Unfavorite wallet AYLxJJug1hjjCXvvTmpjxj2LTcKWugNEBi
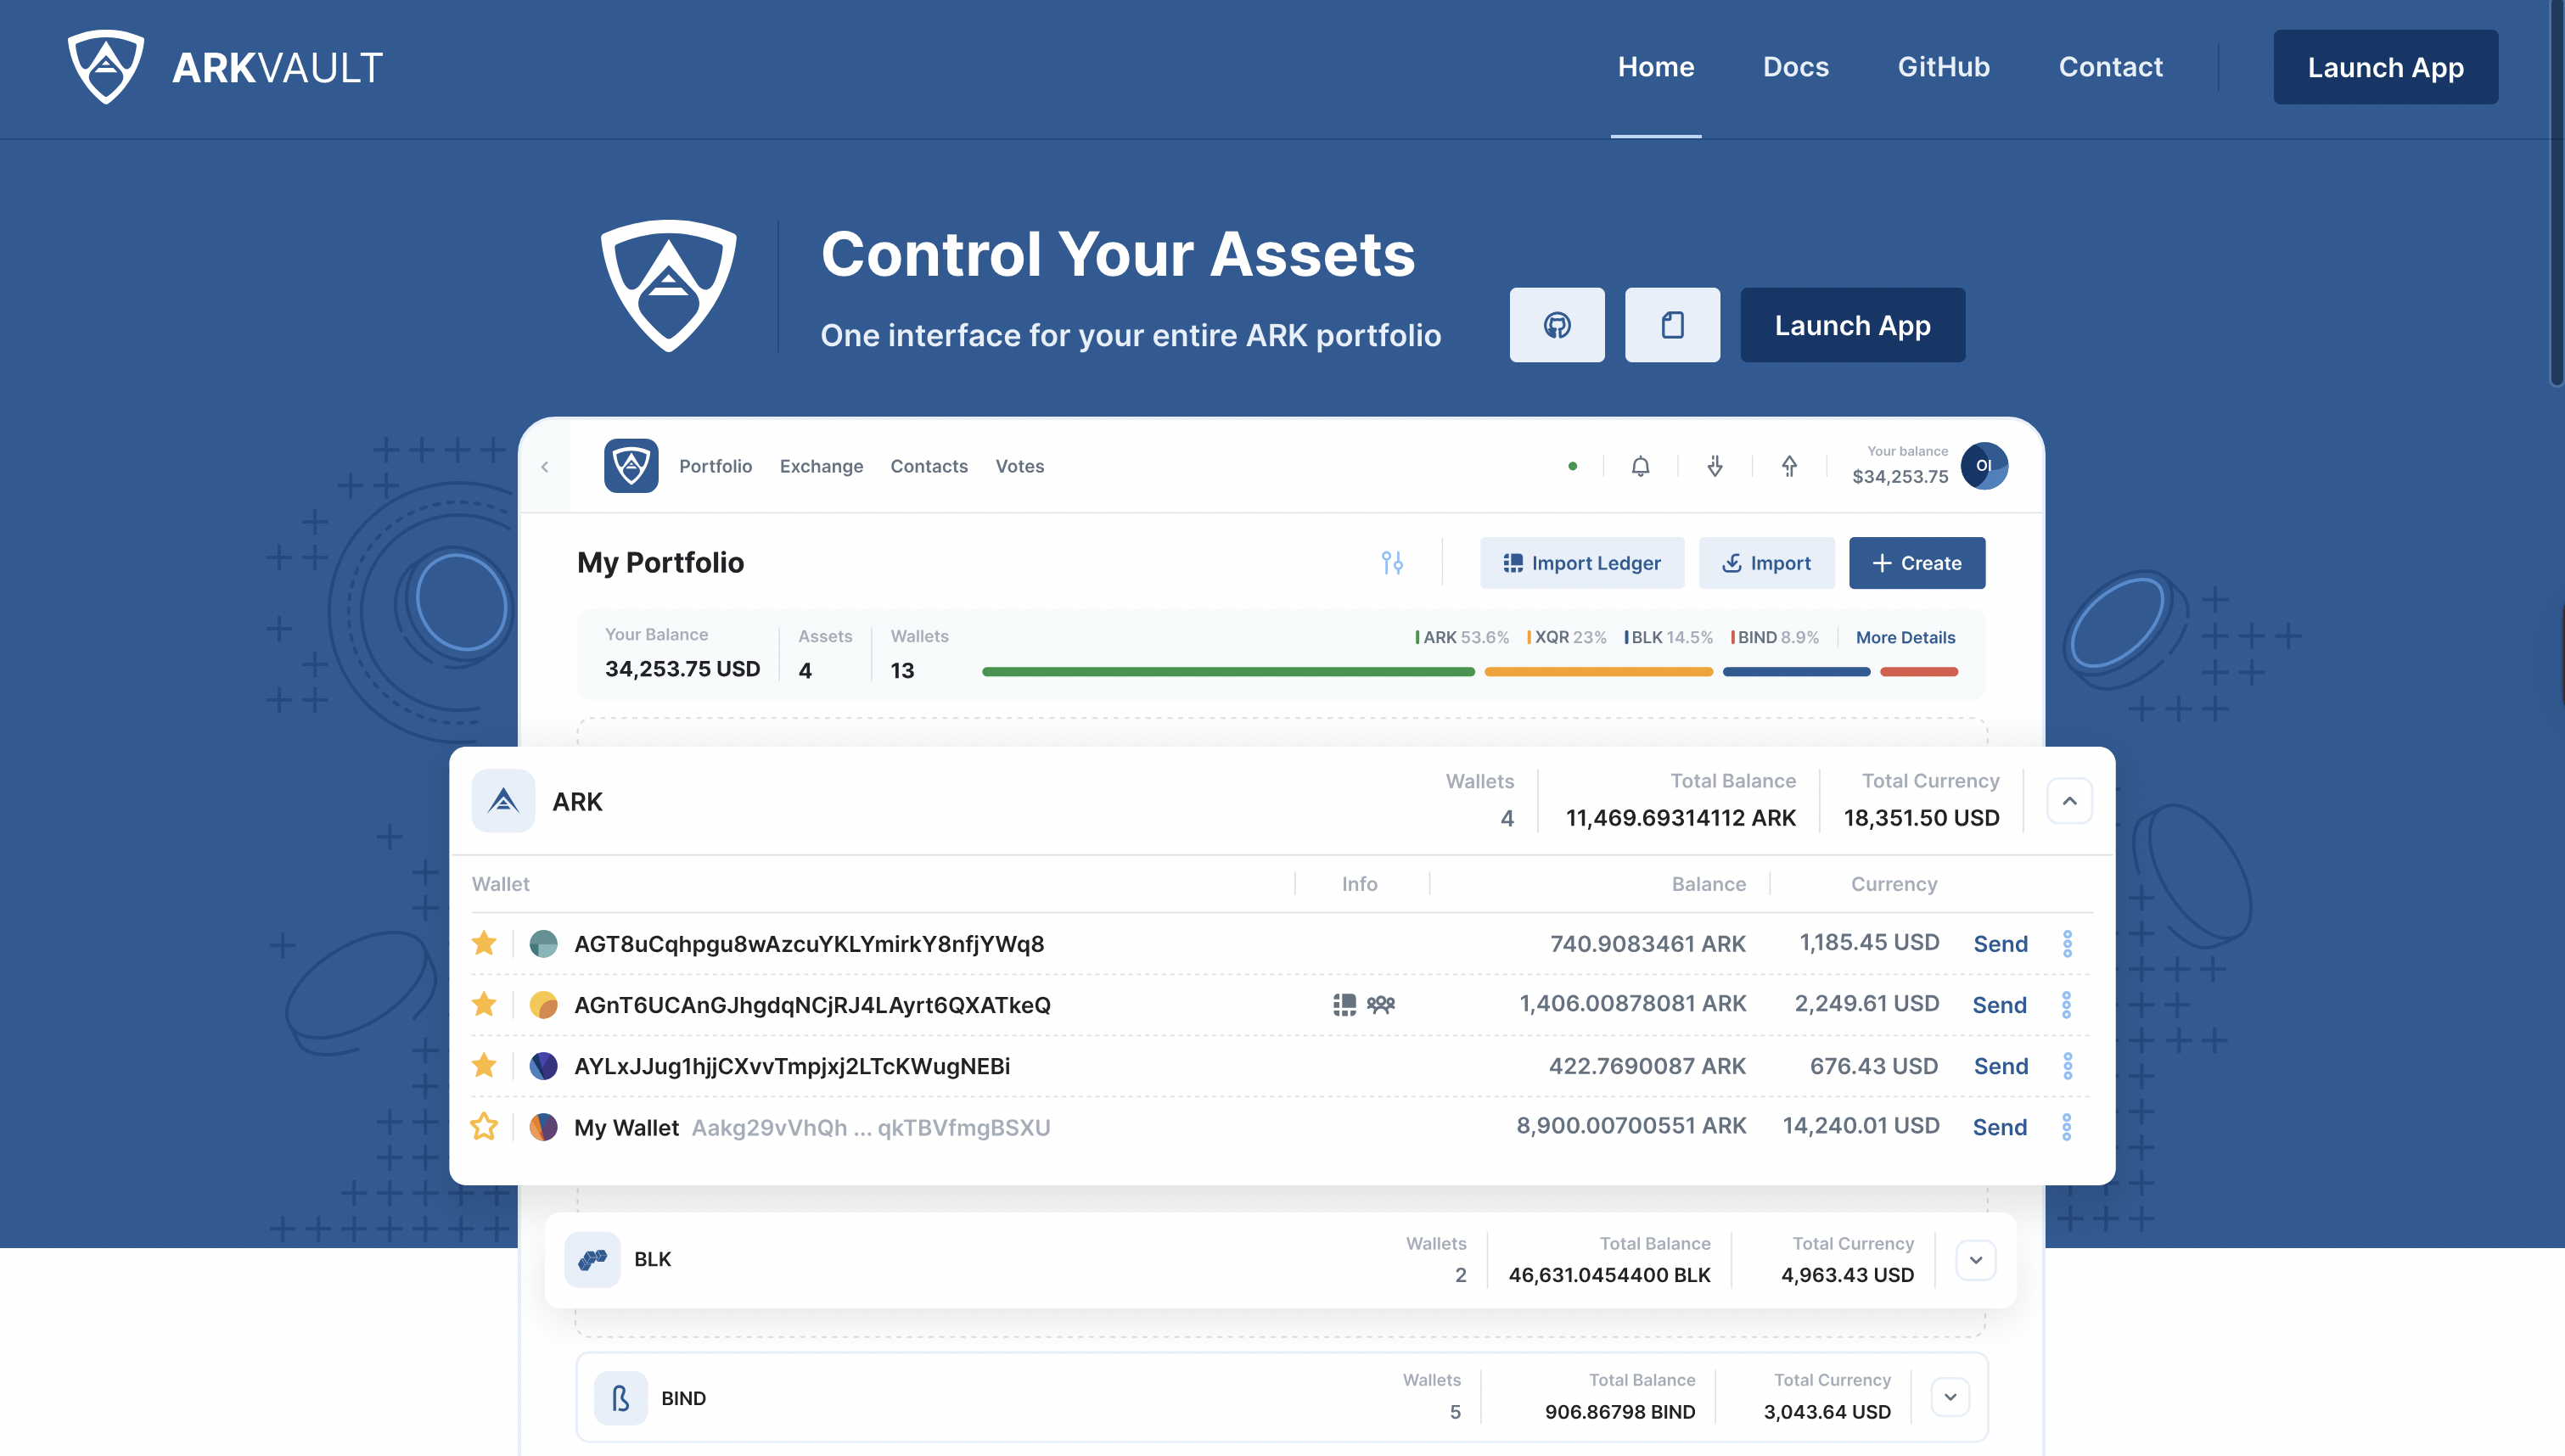Image resolution: width=2565 pixels, height=1456 pixels. 485,1065
